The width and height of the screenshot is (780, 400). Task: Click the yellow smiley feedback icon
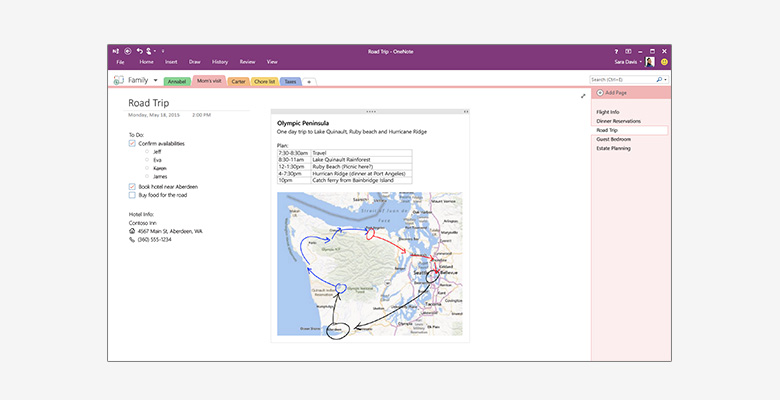point(664,62)
